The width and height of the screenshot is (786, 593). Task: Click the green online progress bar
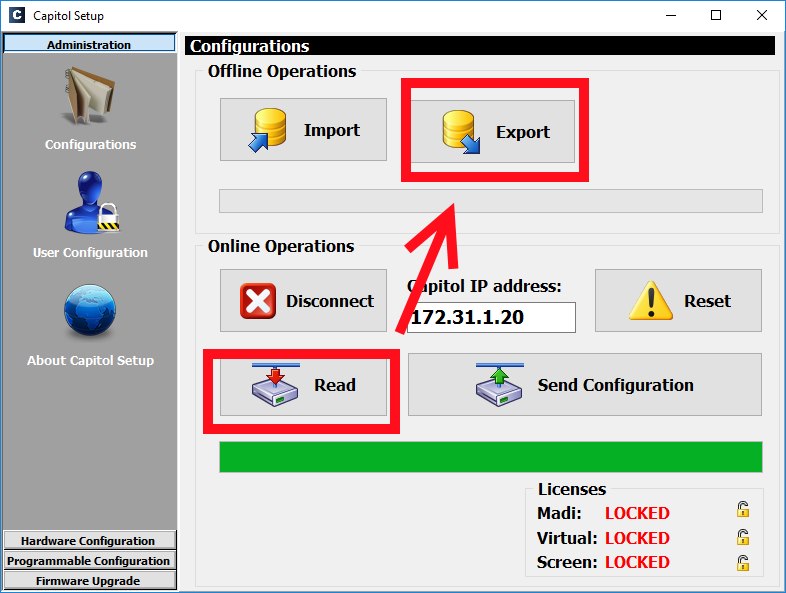(491, 457)
